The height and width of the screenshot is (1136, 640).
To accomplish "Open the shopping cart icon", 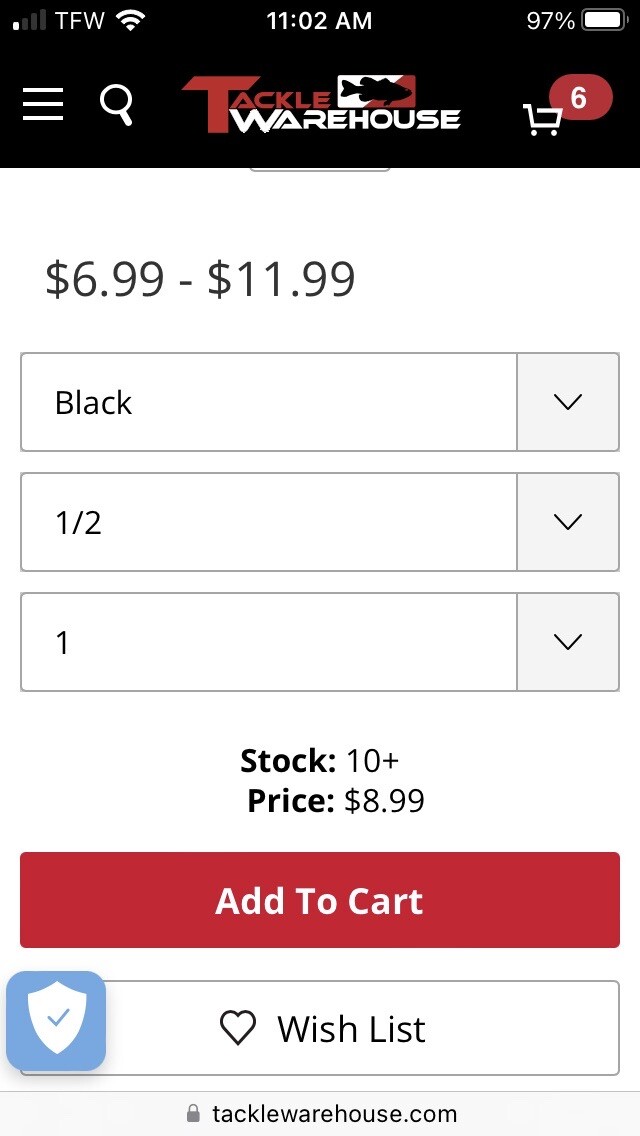I will click(542, 120).
